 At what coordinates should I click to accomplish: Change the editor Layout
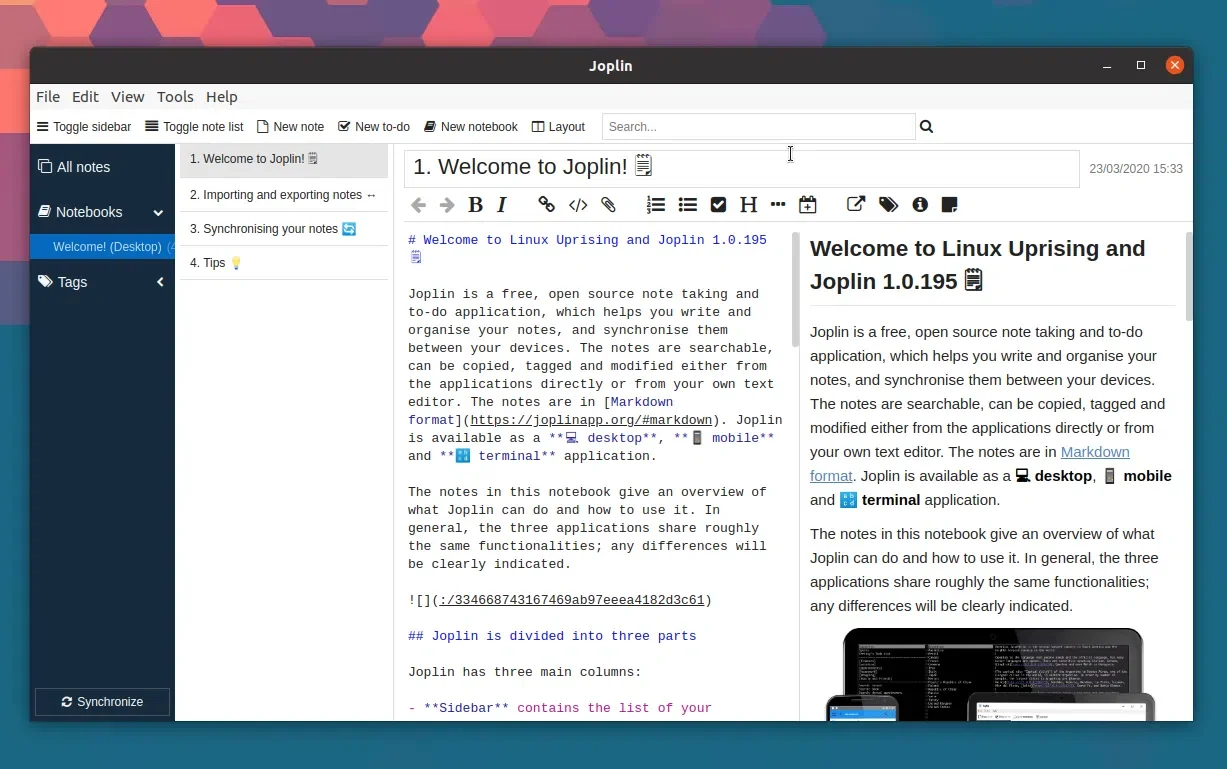558,127
